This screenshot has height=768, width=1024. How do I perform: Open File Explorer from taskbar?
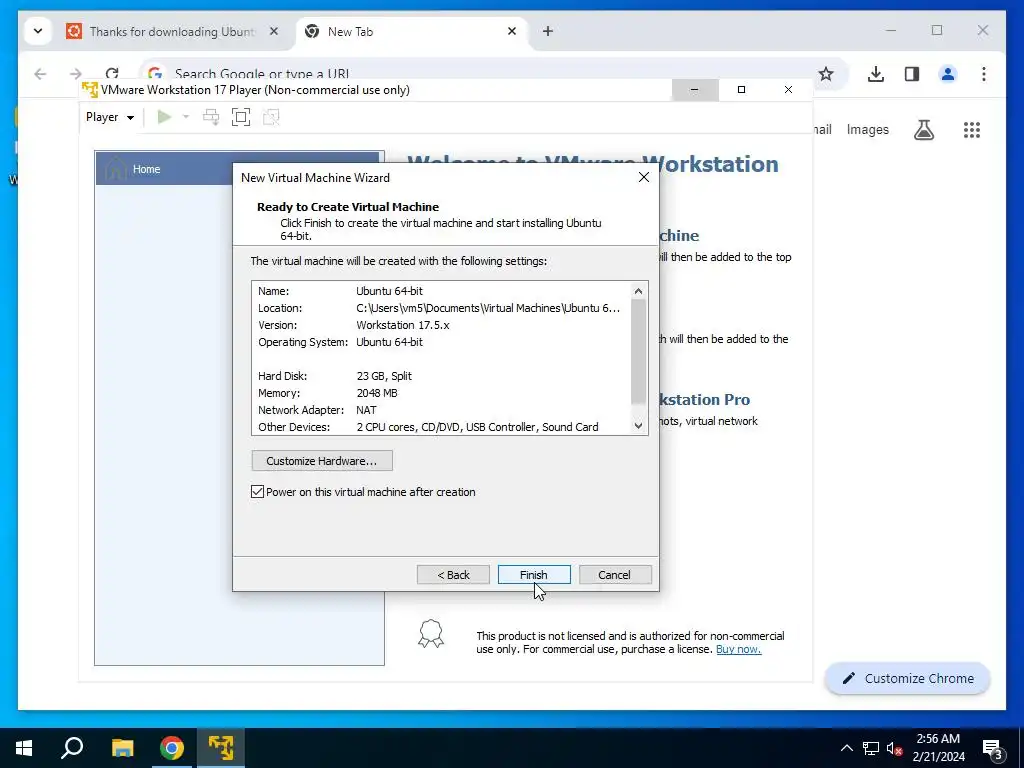click(x=122, y=748)
